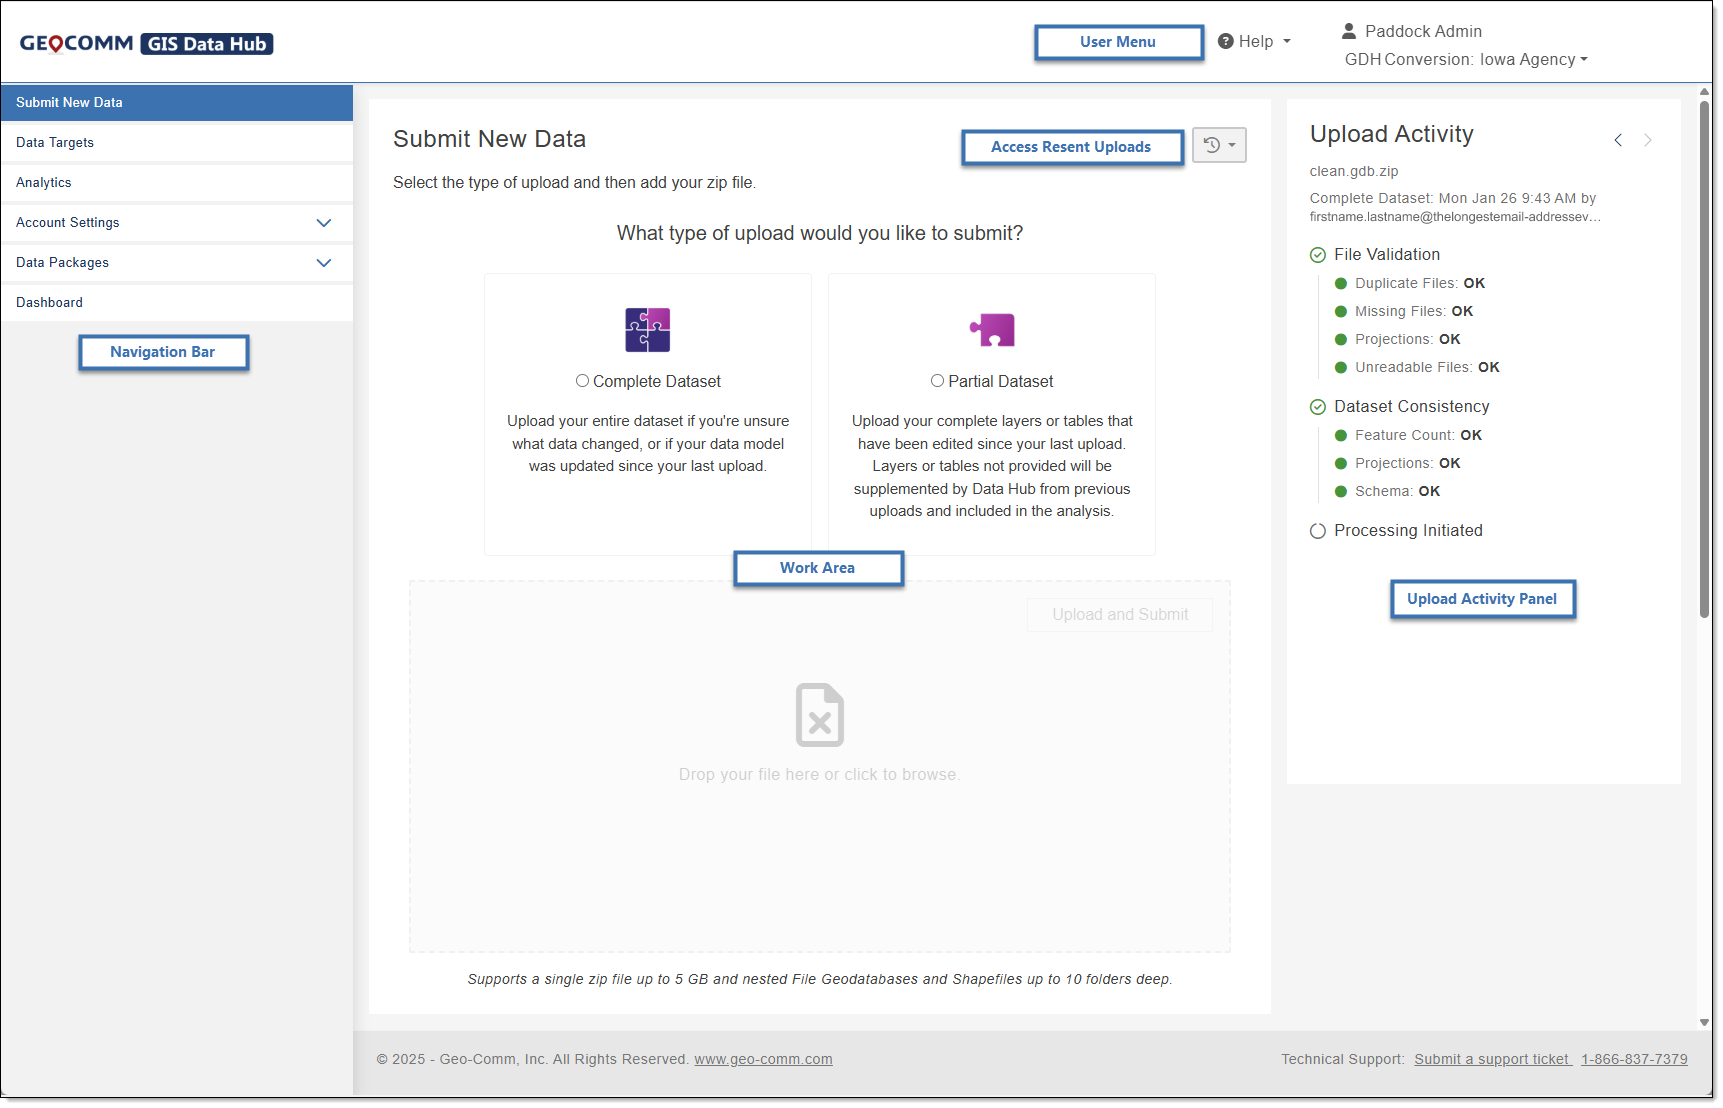The height and width of the screenshot is (1108, 1723).
Task: Go to previous upload activity arrow
Action: pos(1617,141)
